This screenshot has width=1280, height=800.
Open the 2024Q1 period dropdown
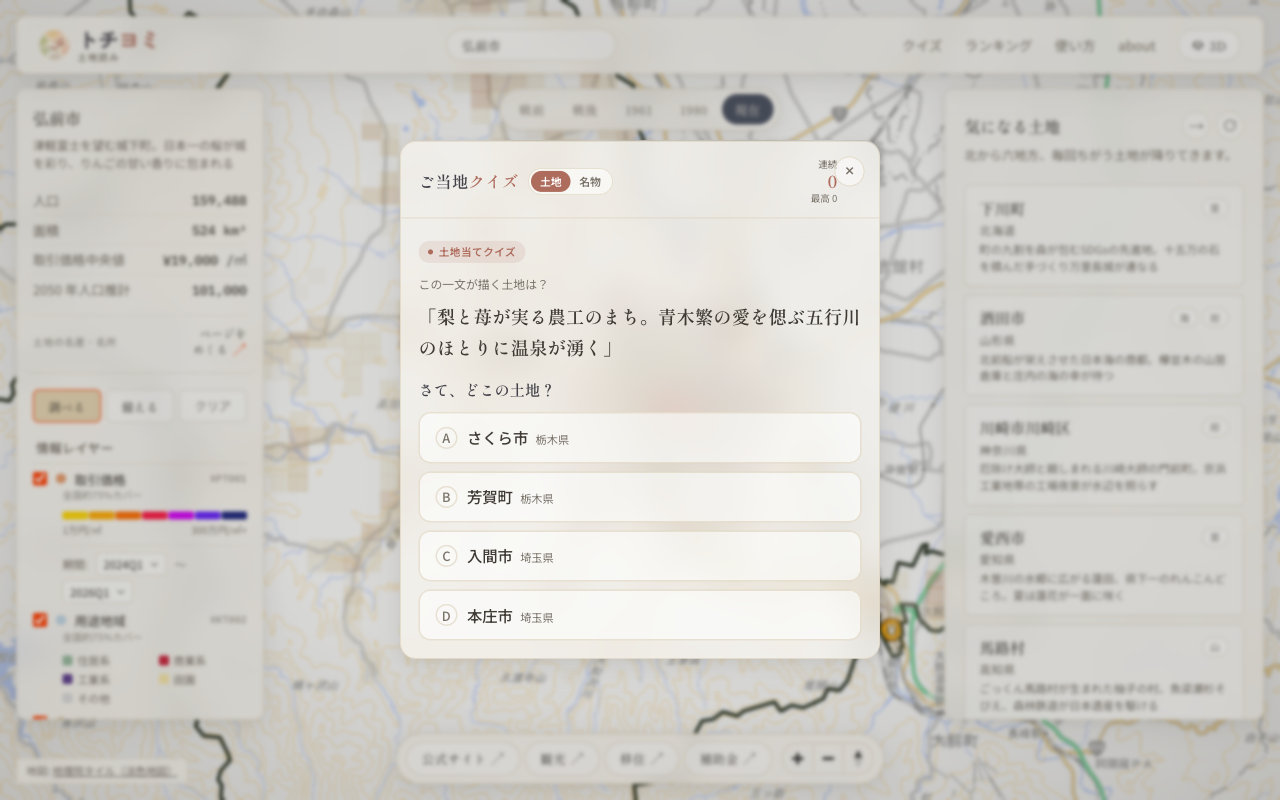(131, 564)
